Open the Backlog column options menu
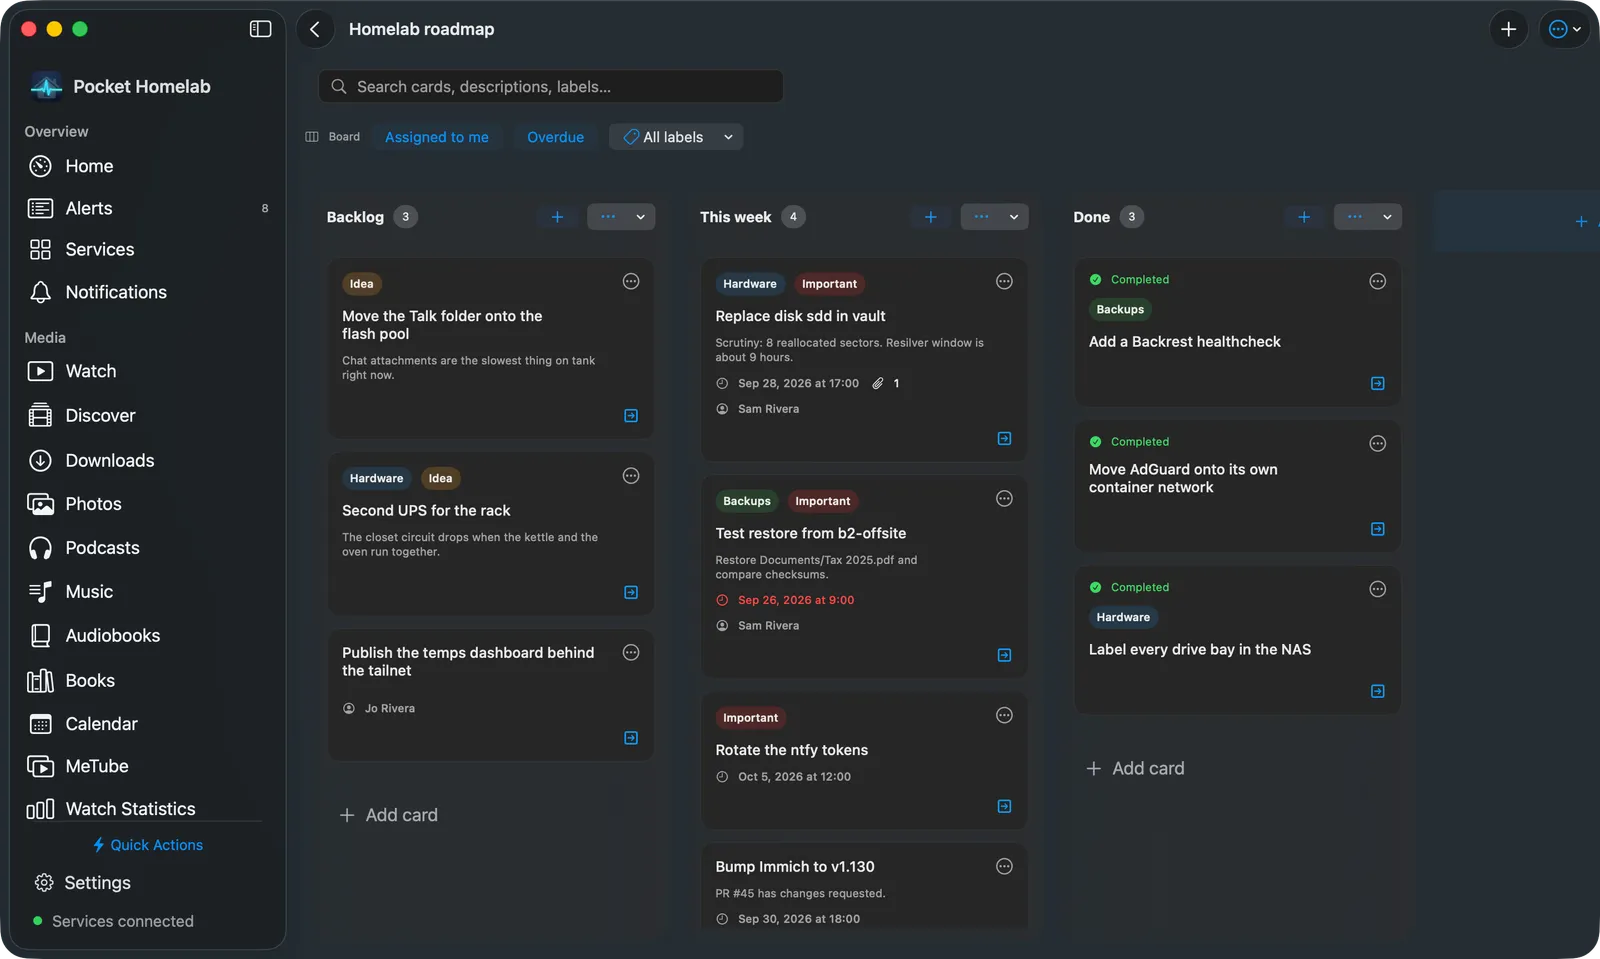This screenshot has height=959, width=1600. pos(621,217)
